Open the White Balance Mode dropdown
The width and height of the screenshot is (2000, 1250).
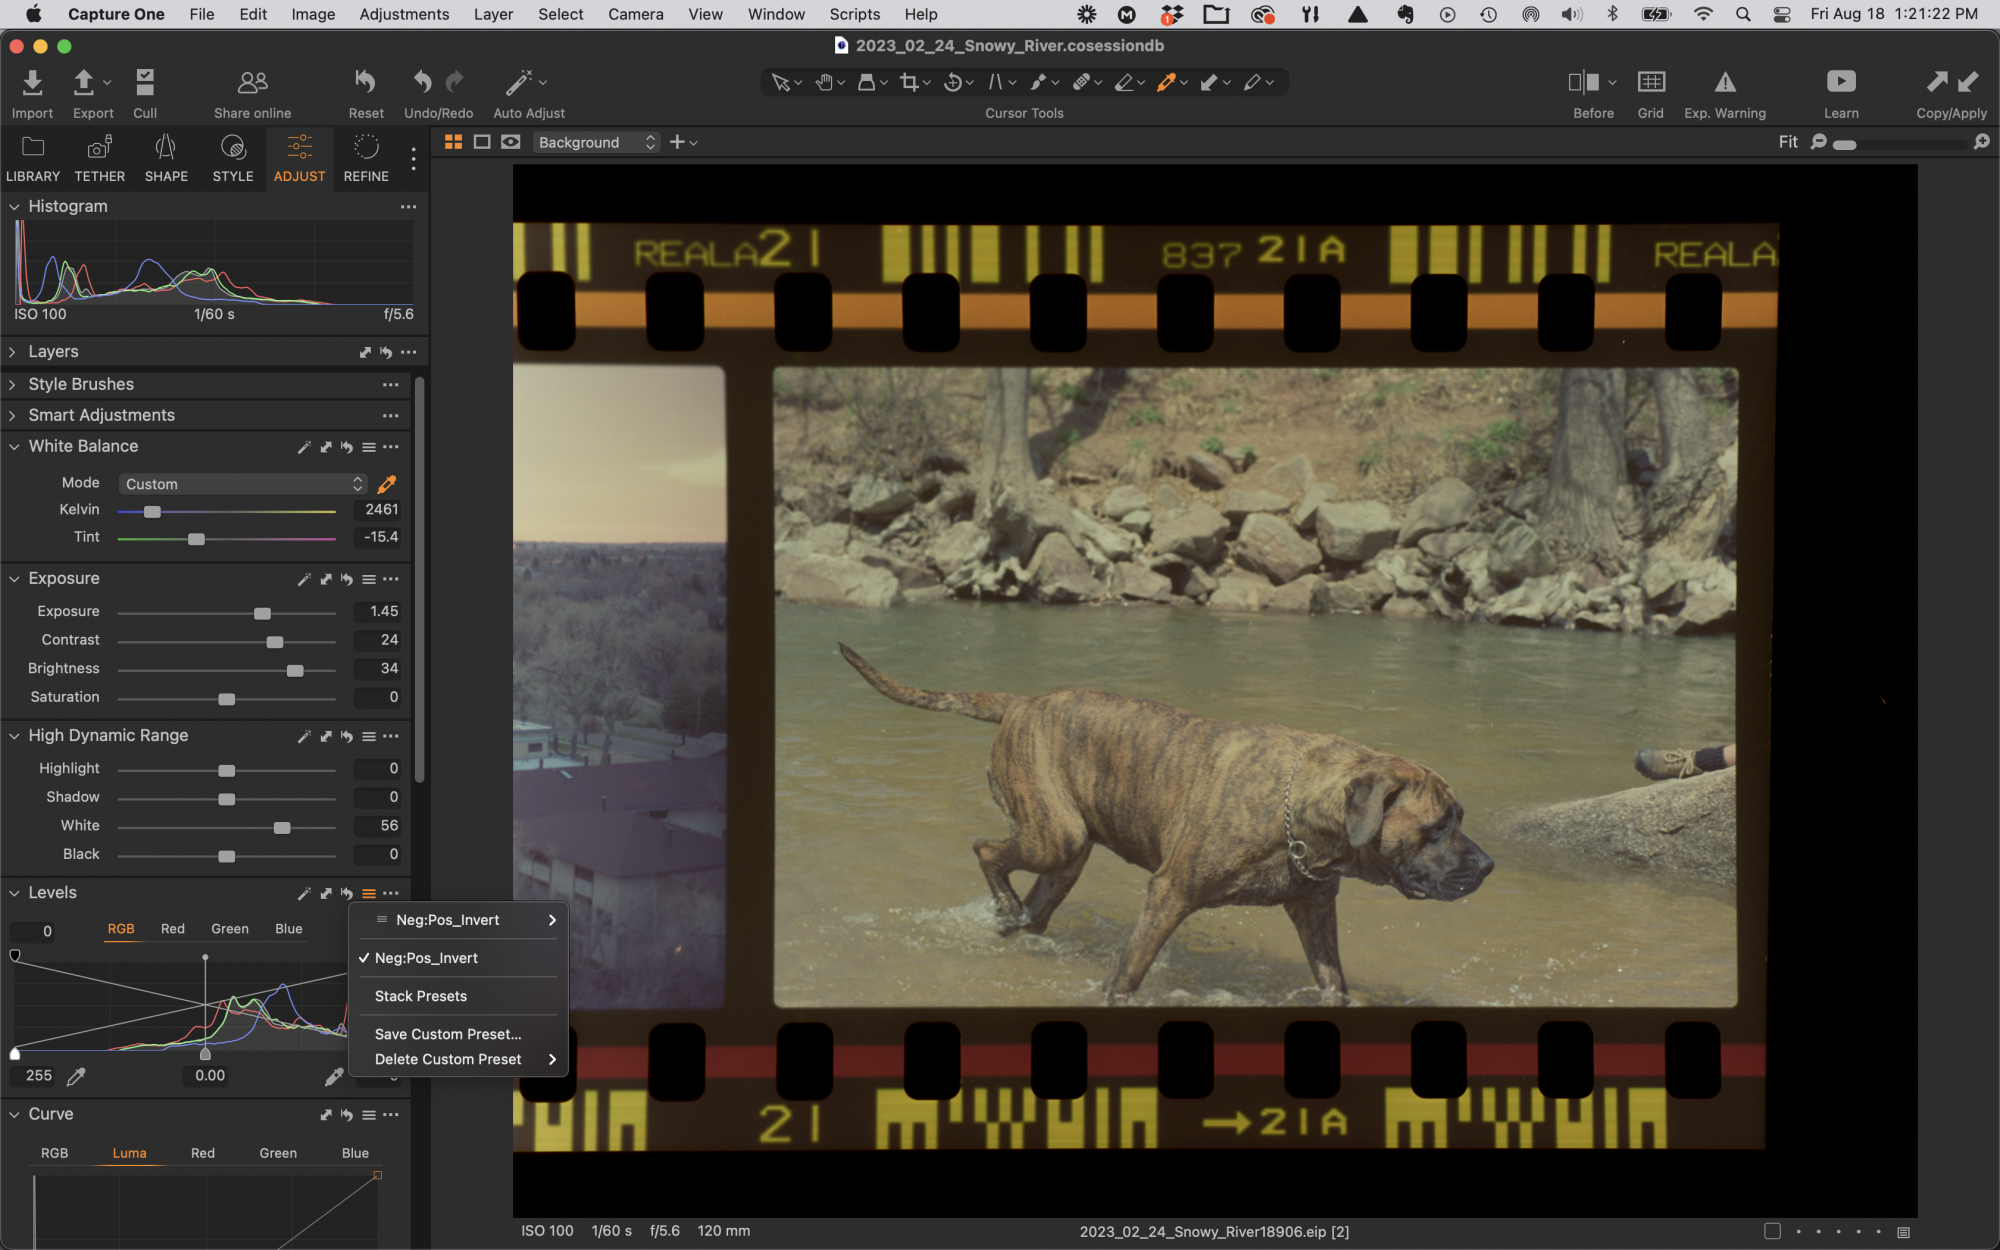[x=243, y=484]
